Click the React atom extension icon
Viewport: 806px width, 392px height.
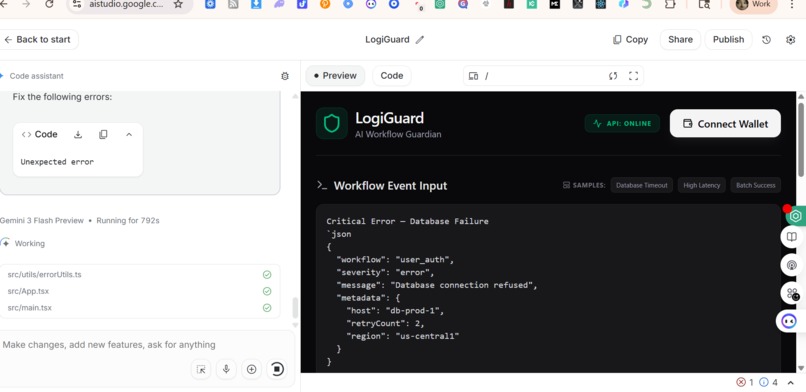click(600, 5)
